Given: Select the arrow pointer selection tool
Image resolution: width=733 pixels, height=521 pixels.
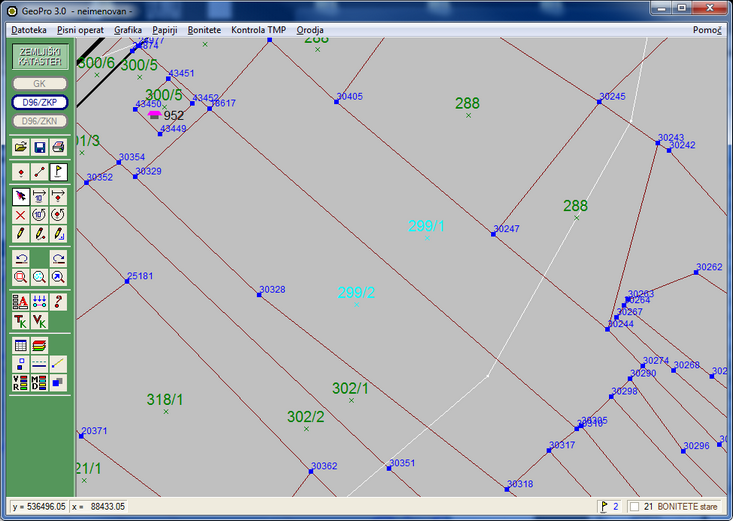Looking at the screenshot, I should [21, 196].
